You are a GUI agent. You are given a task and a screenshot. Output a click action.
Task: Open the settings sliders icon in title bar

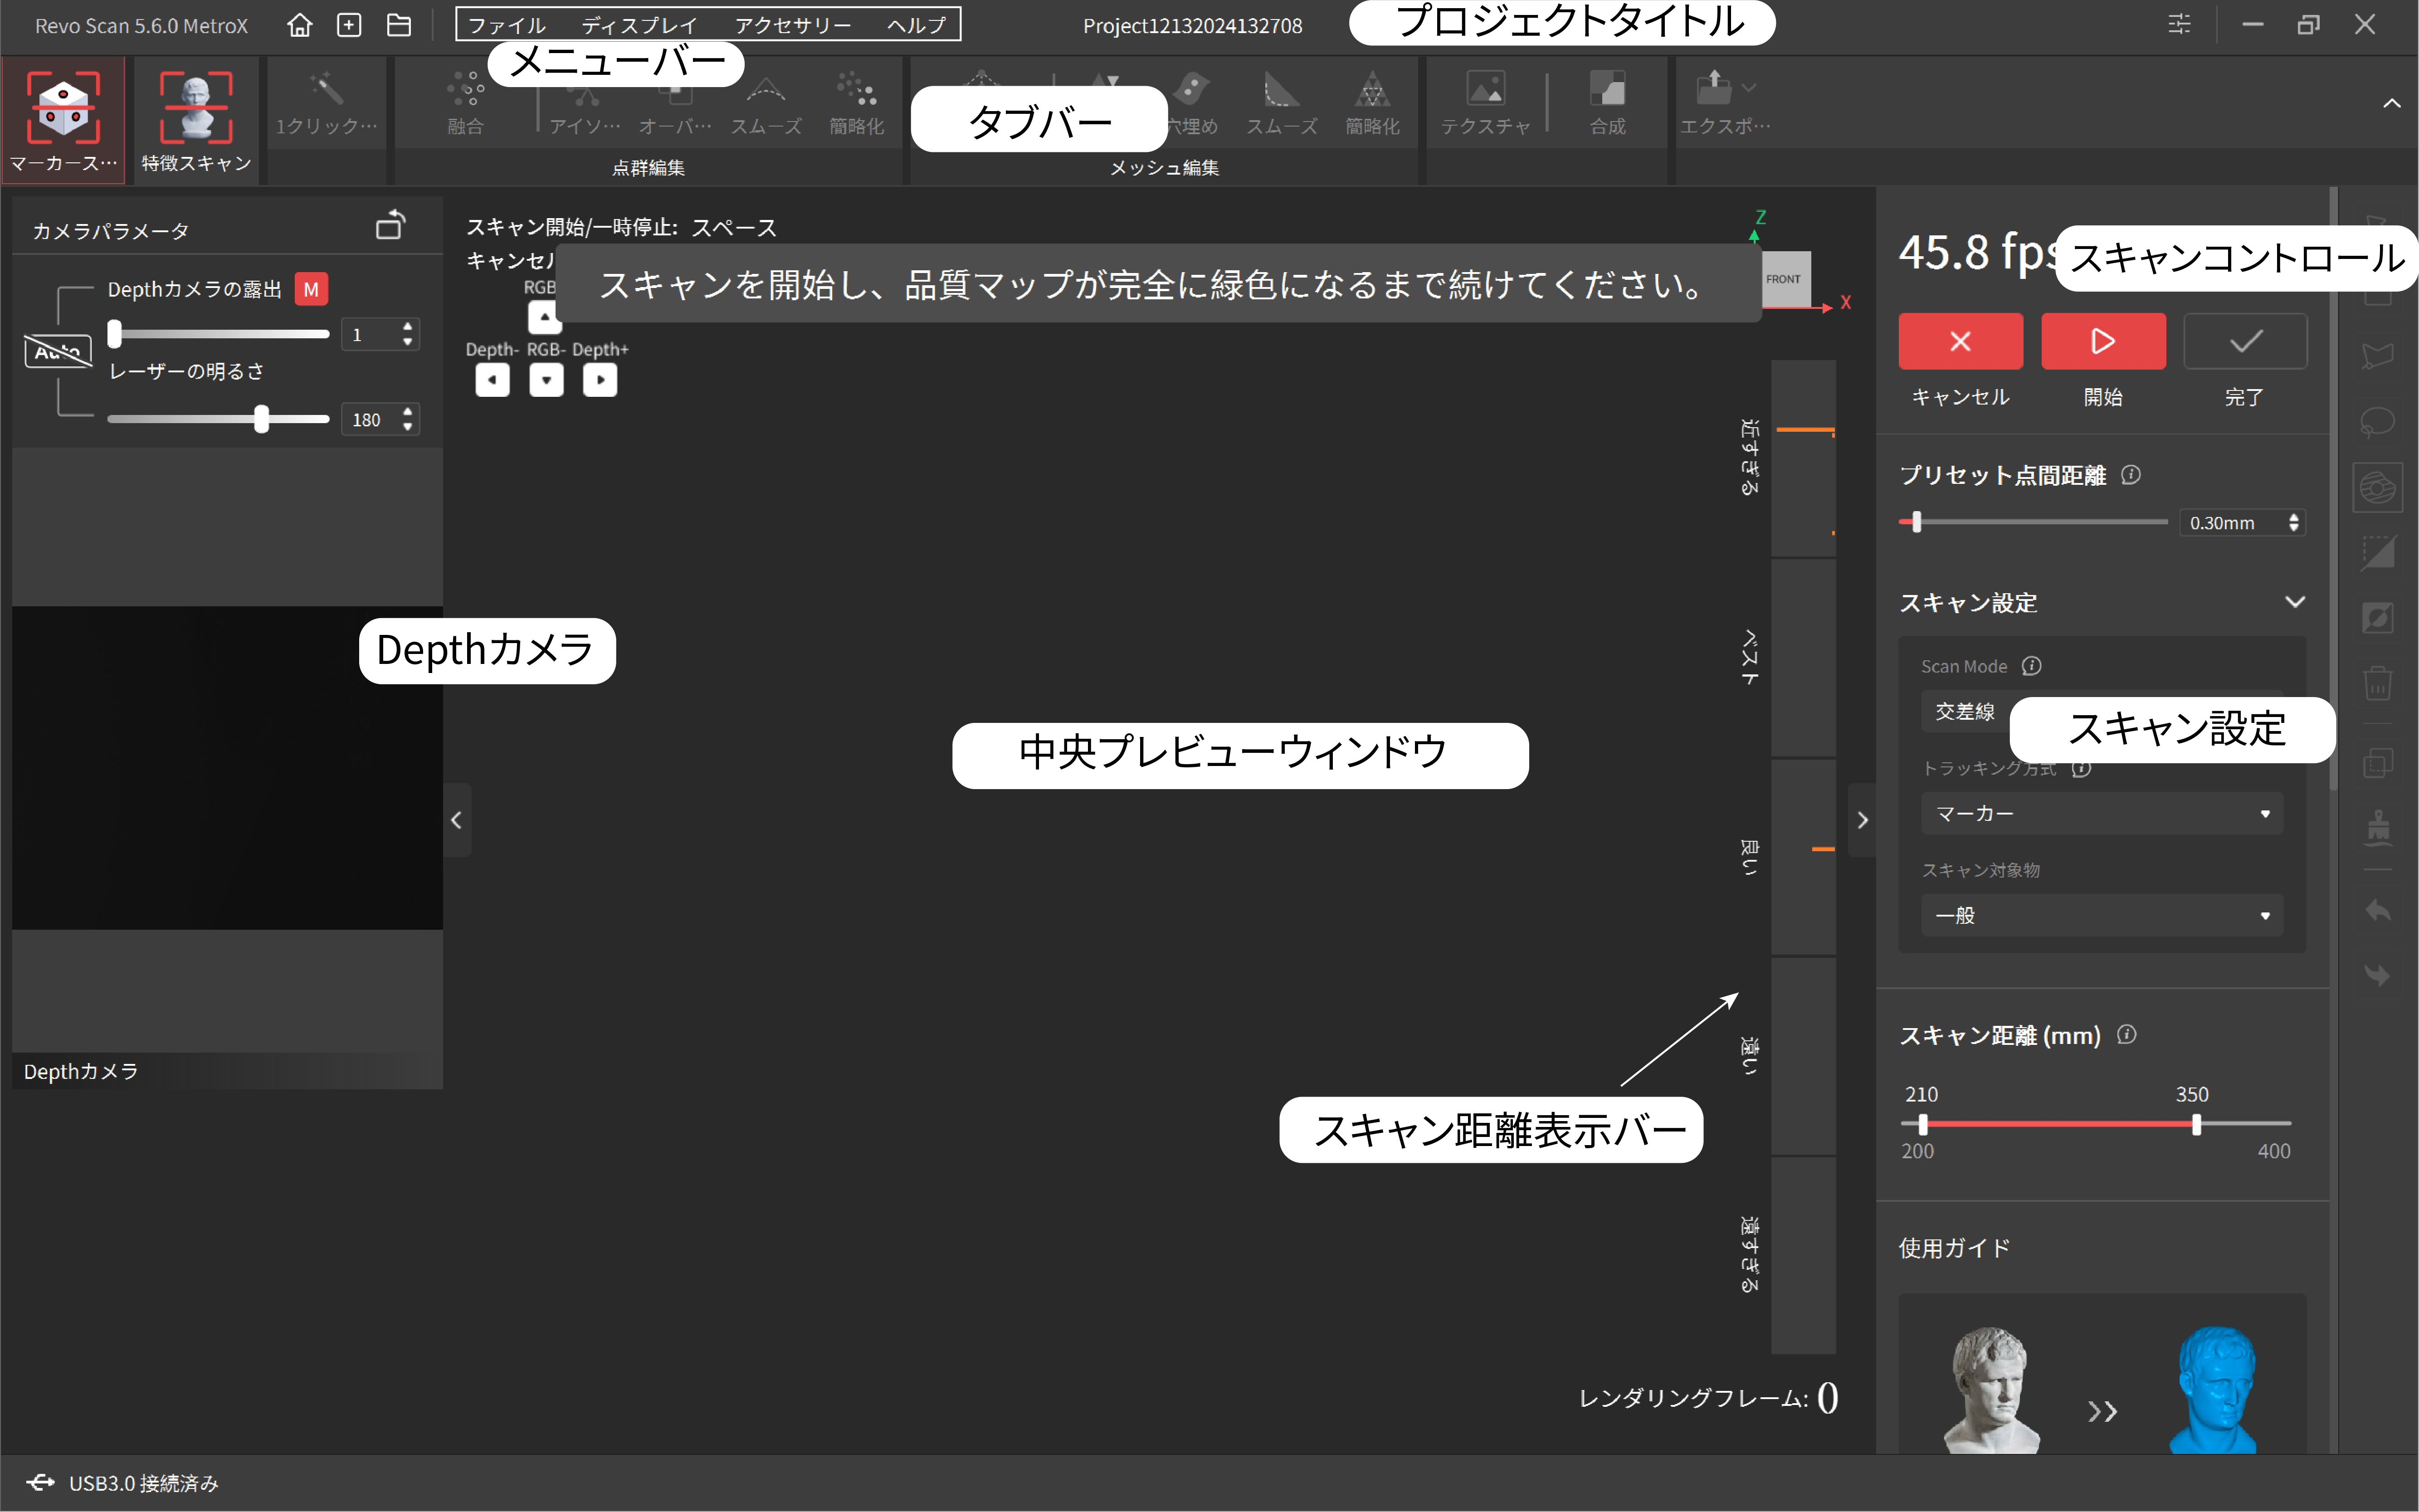click(2179, 24)
